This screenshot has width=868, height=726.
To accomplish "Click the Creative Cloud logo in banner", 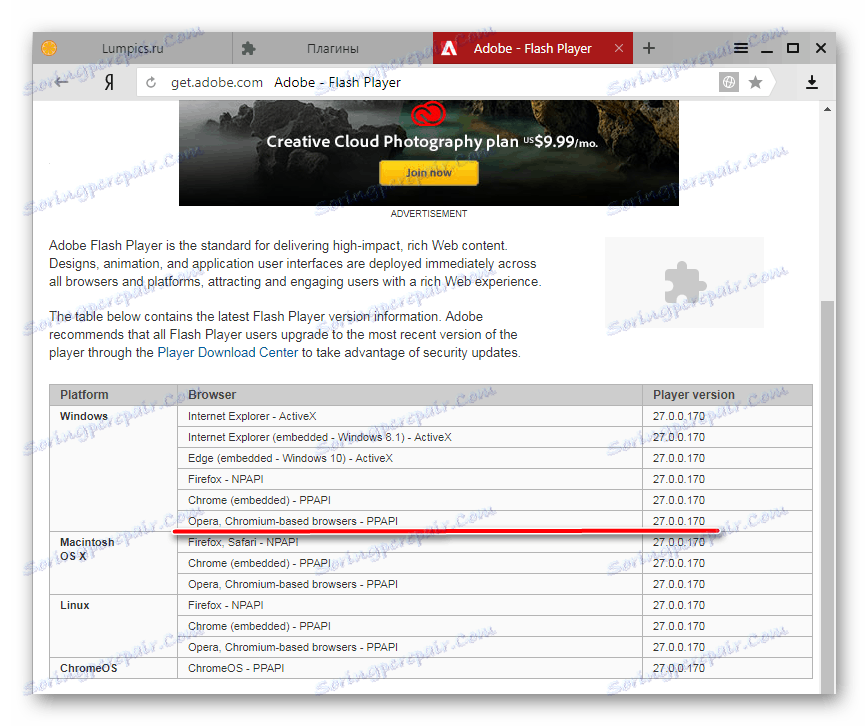I will (428, 114).
